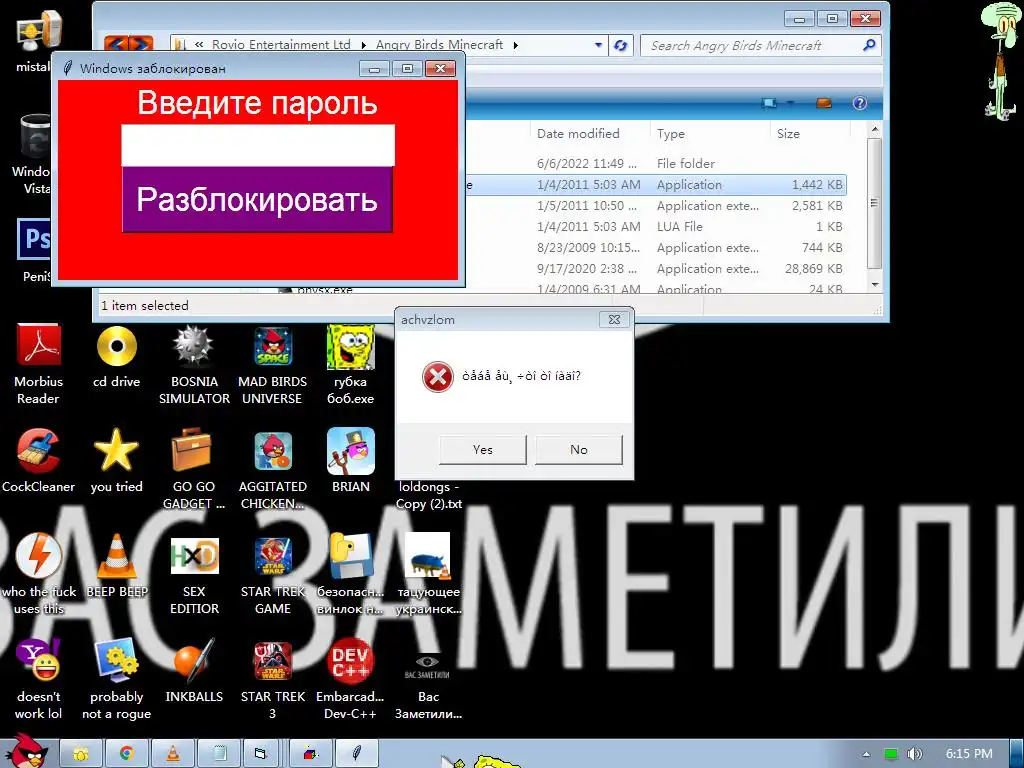Open the Morbius Reader desktop icon

coord(39,364)
